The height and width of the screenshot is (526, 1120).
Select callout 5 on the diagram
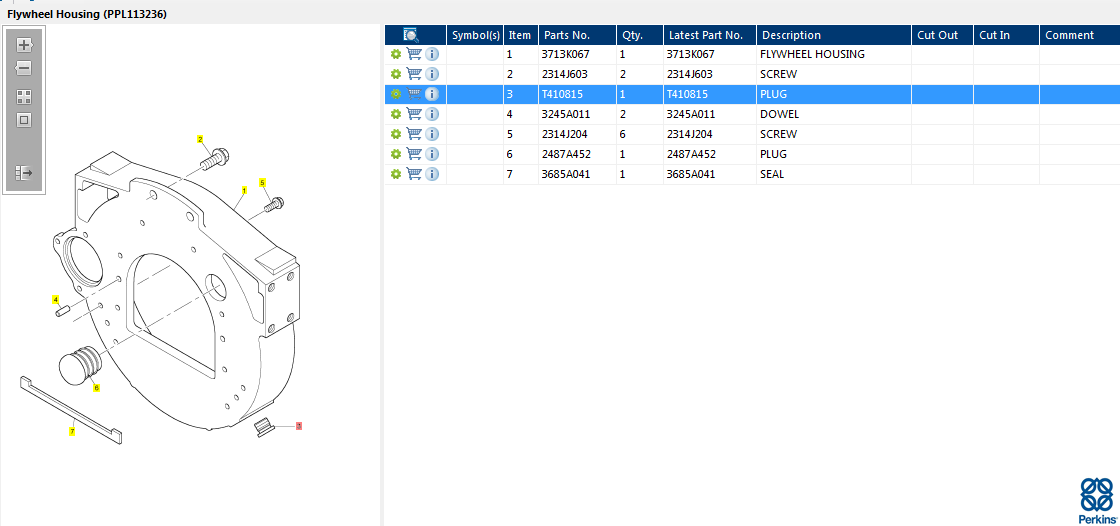[x=262, y=183]
